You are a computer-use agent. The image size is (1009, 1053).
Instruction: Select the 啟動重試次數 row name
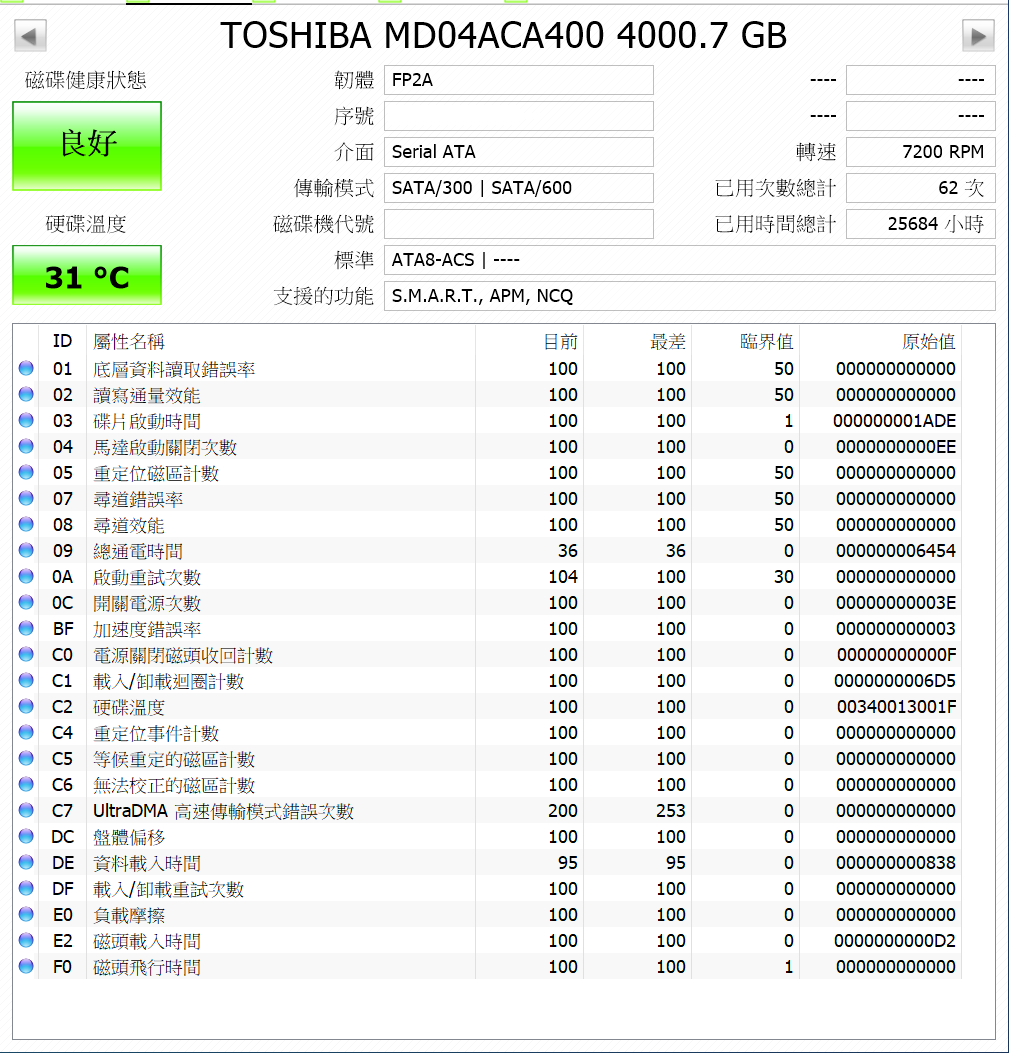[x=147, y=578]
